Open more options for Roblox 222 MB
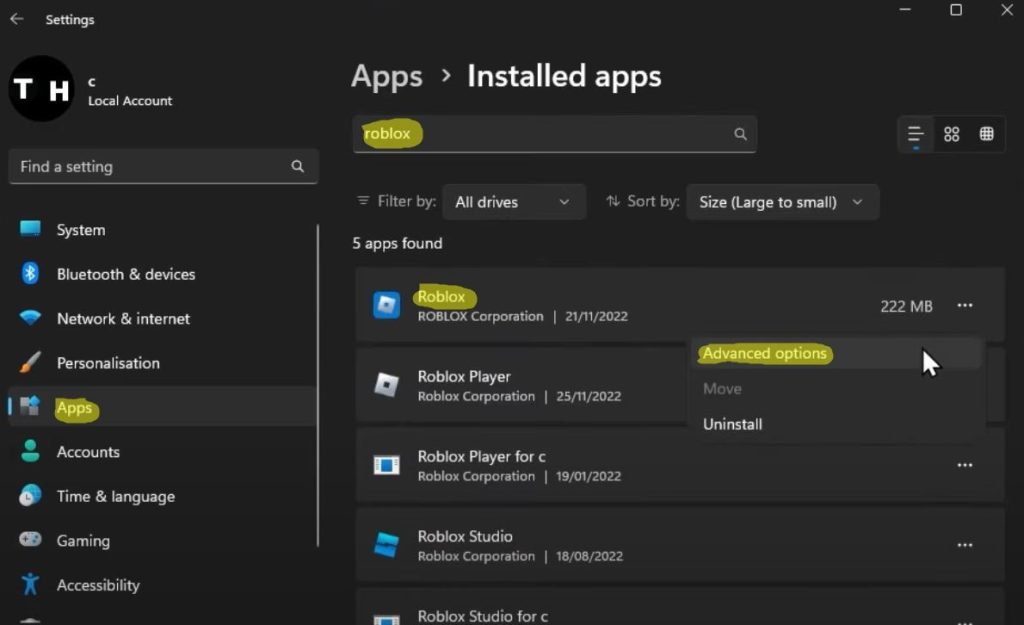Image resolution: width=1024 pixels, height=625 pixels. coord(965,305)
